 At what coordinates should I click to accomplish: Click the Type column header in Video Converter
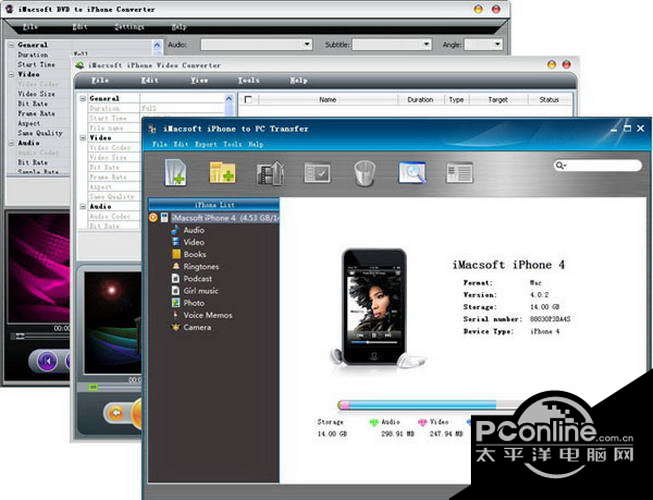(456, 100)
